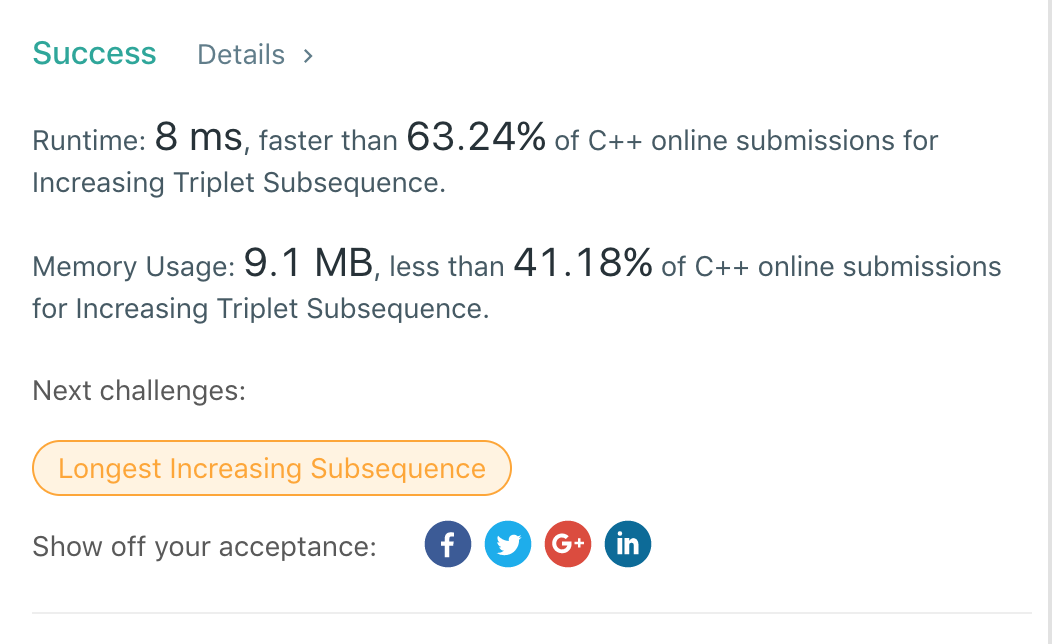1052x644 pixels.
Task: Click the Memory Usage label text
Action: [x=133, y=267]
